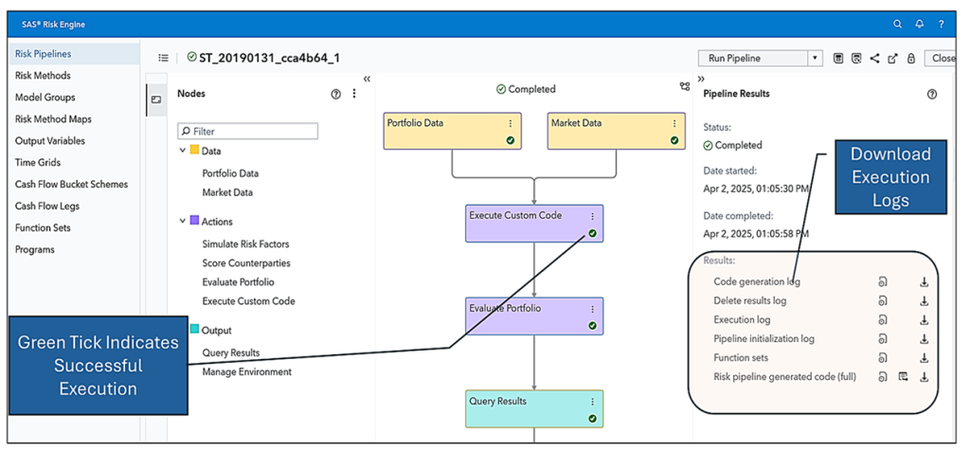
Task: Open search in the SAS header
Action: pos(897,24)
